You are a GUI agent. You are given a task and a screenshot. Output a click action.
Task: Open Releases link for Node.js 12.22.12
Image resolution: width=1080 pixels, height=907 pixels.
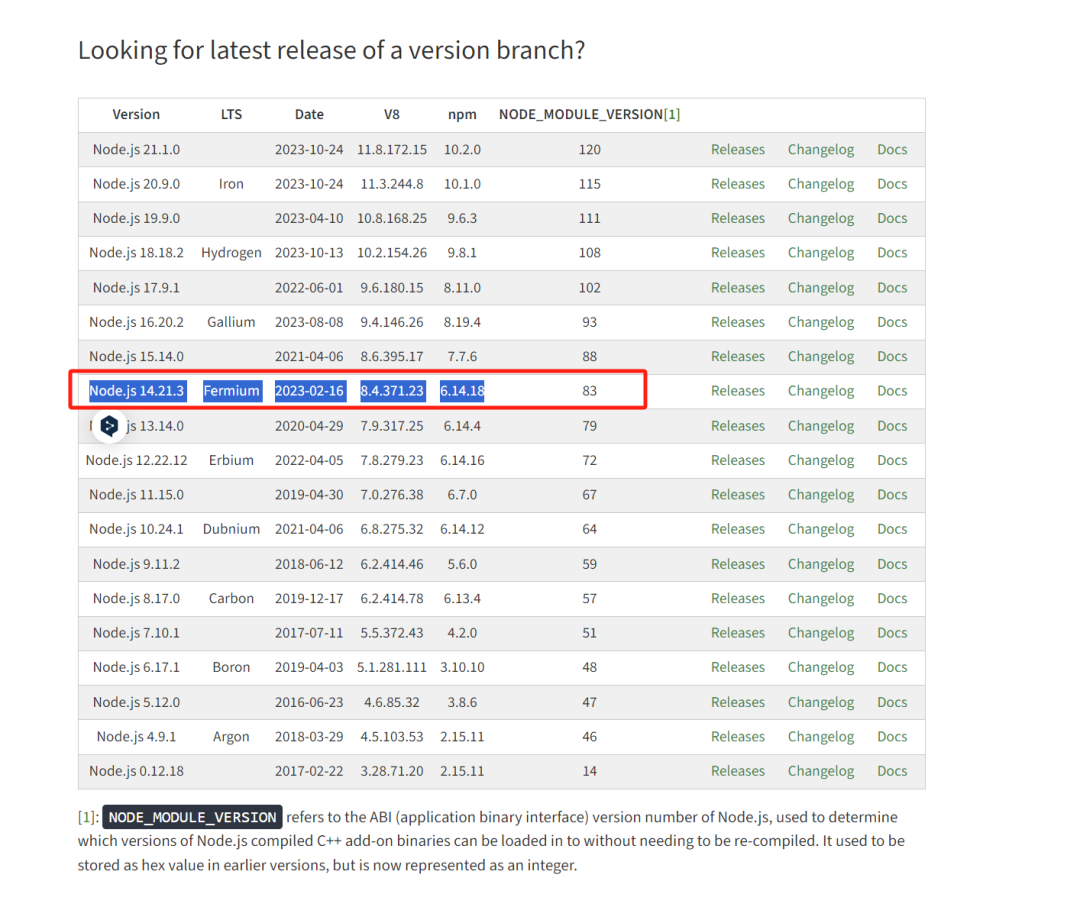(738, 461)
